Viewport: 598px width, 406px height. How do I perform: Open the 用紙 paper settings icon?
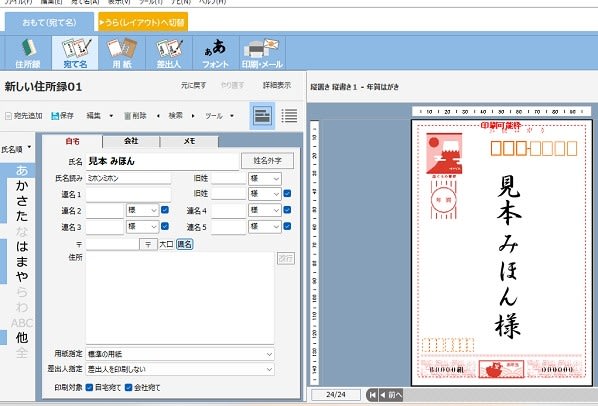122,53
